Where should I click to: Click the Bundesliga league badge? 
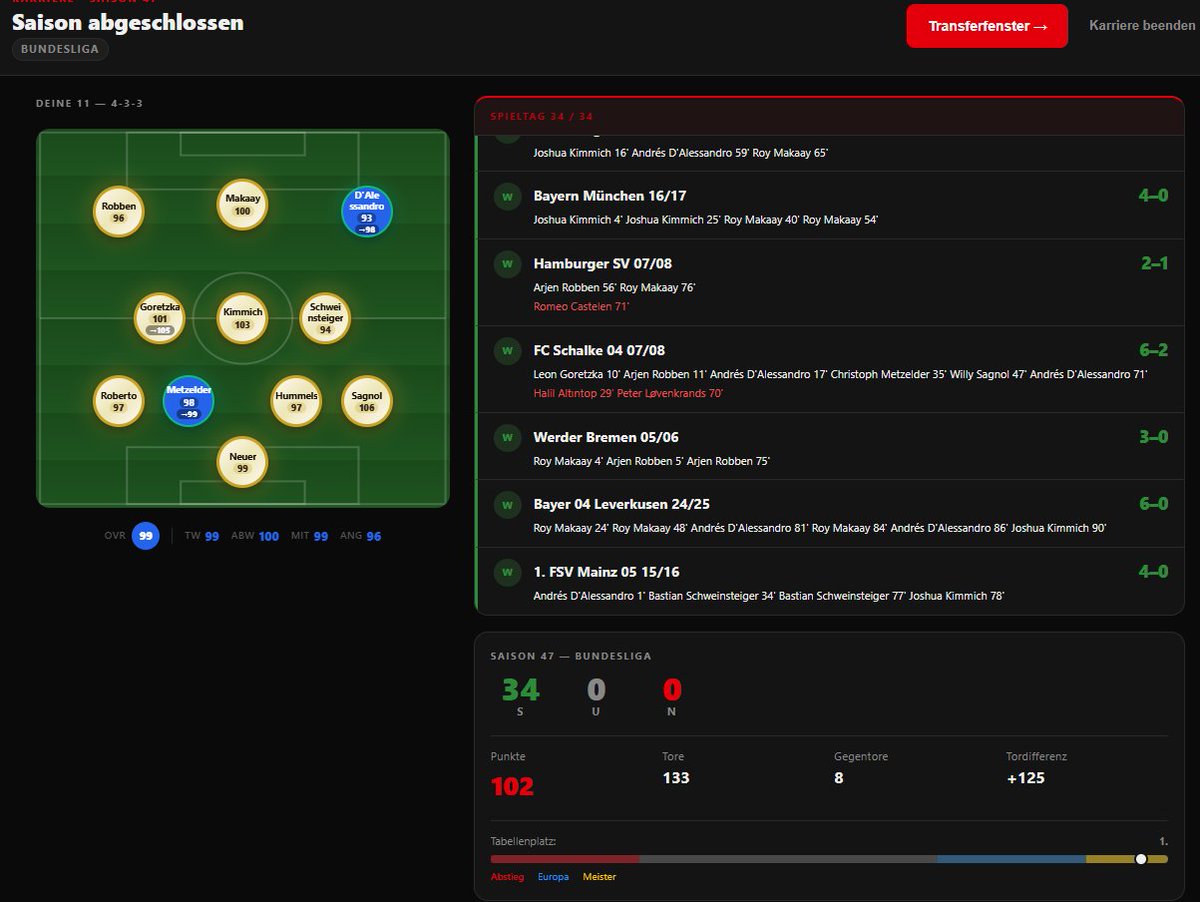(61, 49)
